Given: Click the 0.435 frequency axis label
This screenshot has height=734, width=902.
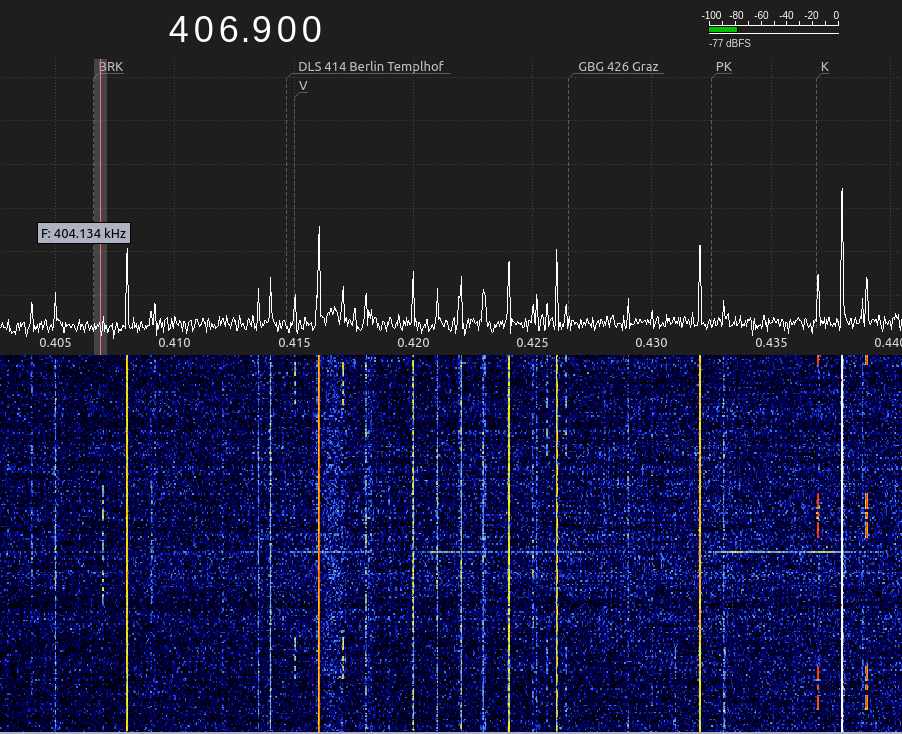Looking at the screenshot, I should 771,343.
